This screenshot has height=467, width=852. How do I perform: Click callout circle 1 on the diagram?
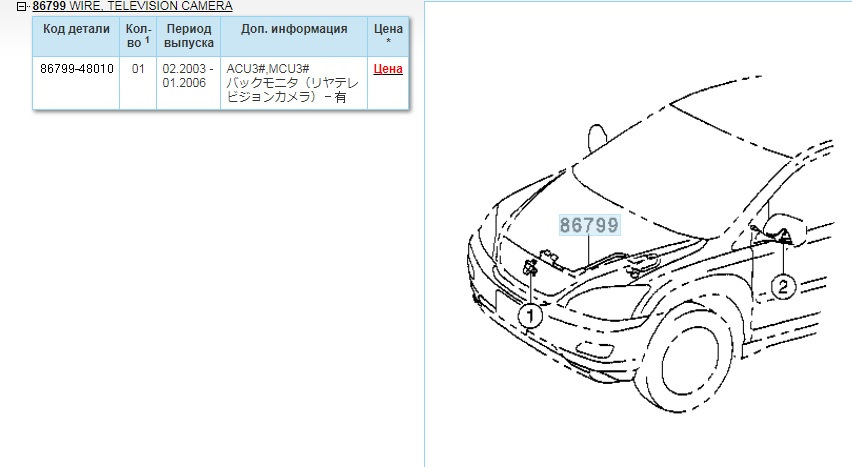point(530,316)
